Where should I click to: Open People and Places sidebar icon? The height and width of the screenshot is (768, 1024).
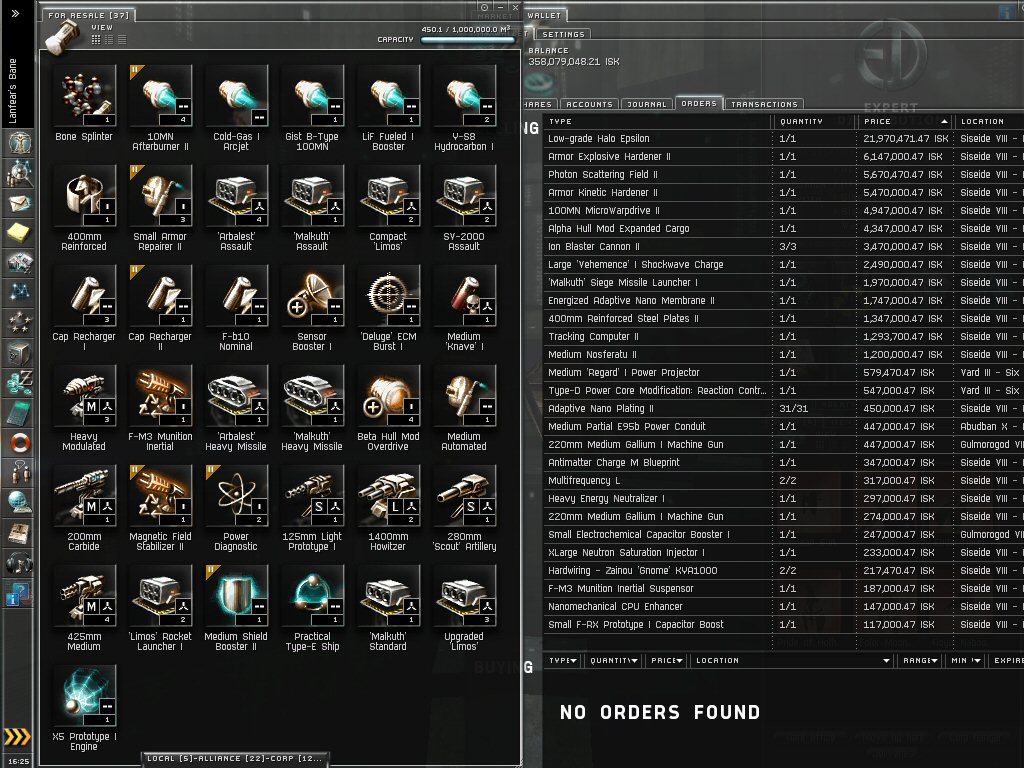(x=19, y=174)
